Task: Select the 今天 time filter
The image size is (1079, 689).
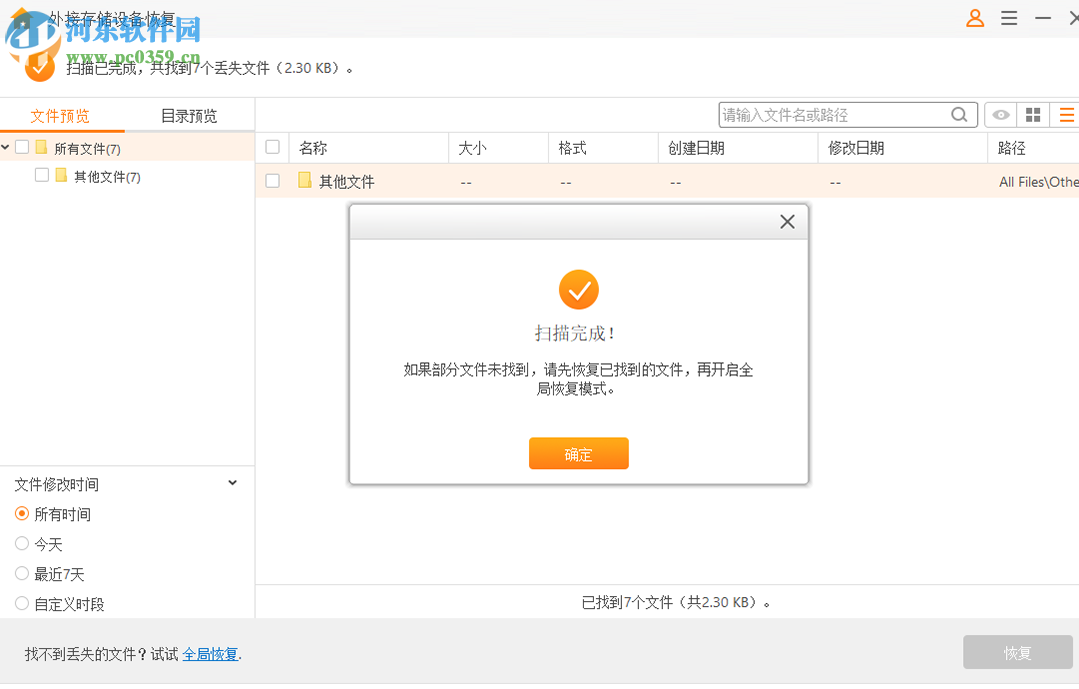Action: (x=21, y=544)
